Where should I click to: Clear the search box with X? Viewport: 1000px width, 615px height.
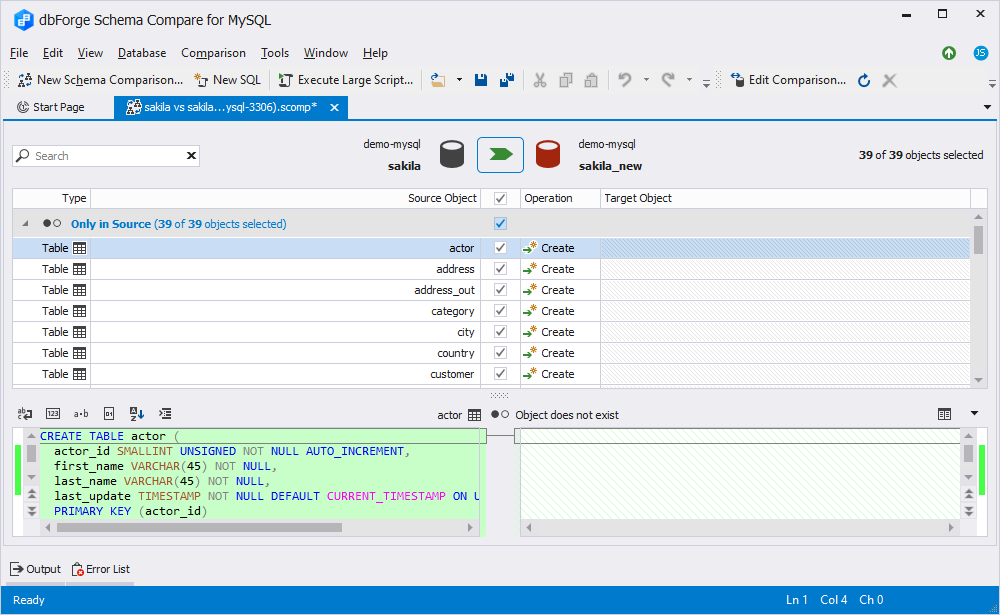click(x=191, y=156)
